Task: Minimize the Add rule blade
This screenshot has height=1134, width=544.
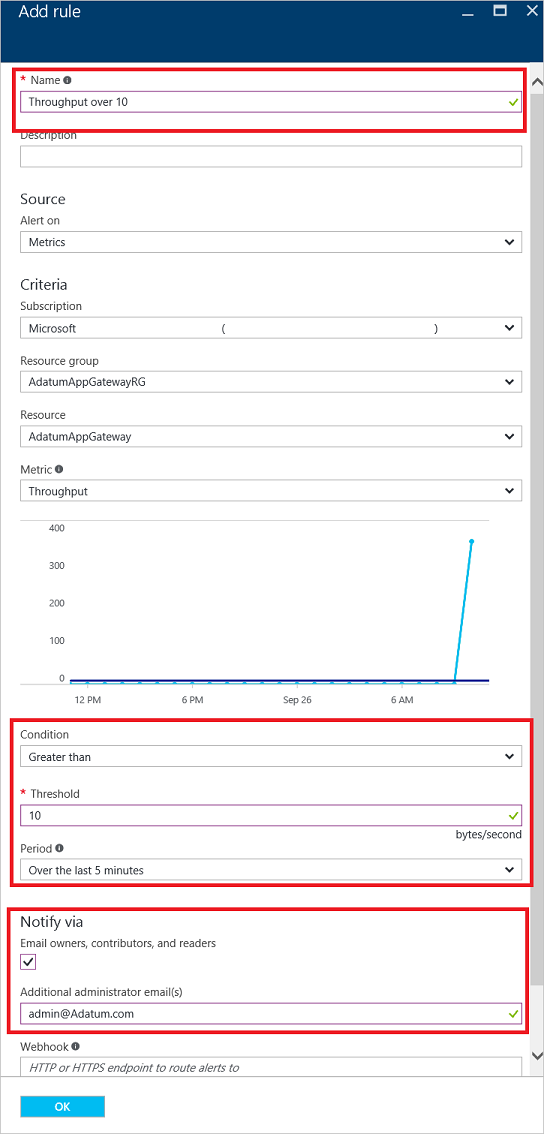Action: tap(471, 12)
